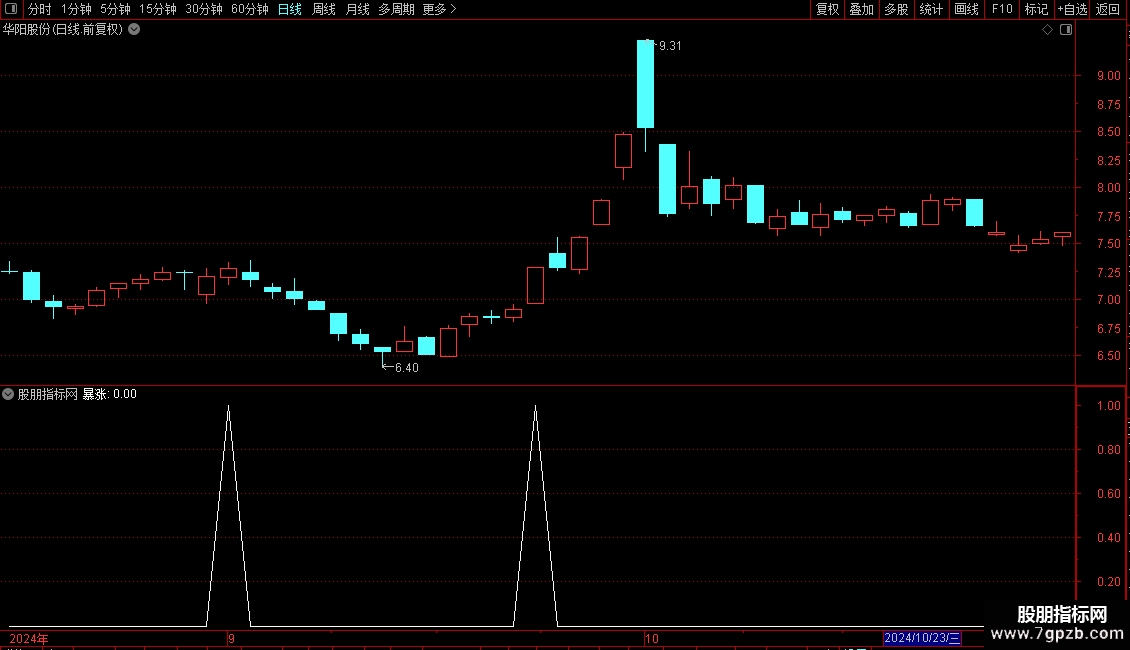Select the 1分钟 period
Viewport: 1130px width, 650px height.
76,9
